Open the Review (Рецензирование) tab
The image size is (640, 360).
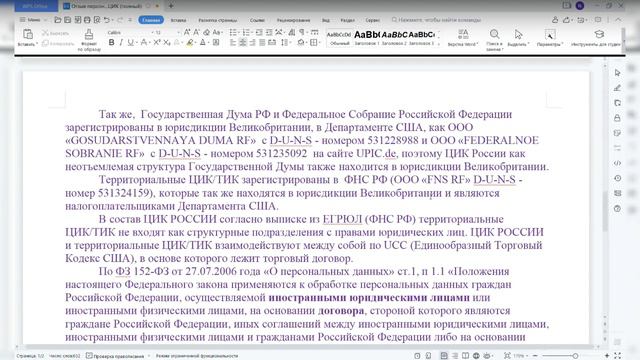pyautogui.click(x=293, y=20)
